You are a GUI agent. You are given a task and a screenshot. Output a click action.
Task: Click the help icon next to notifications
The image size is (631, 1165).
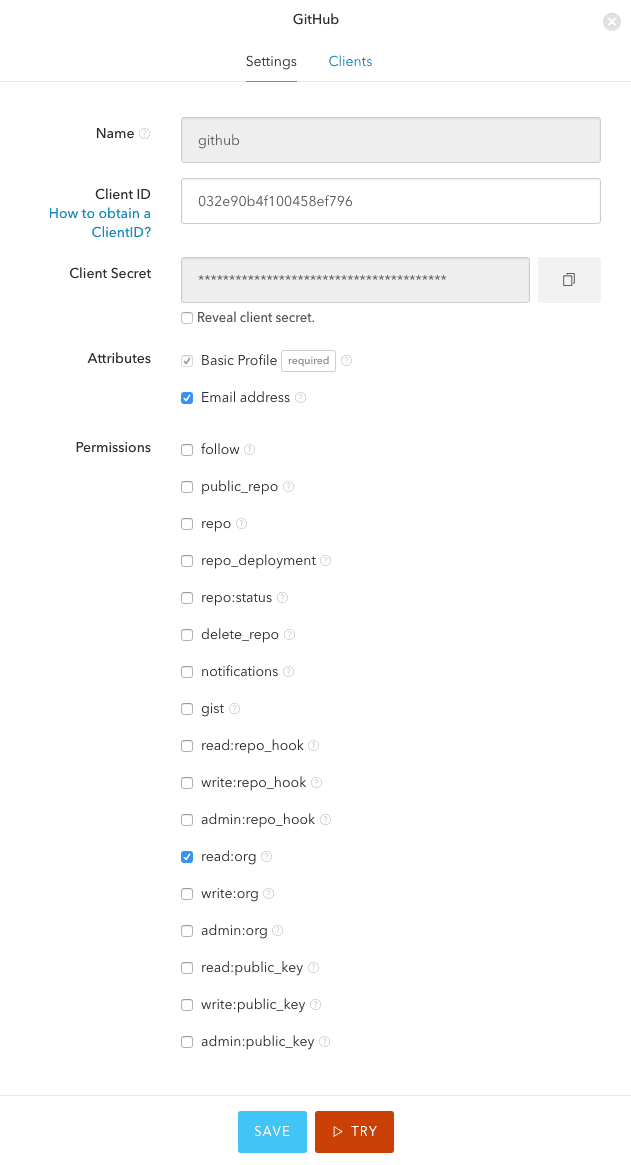(287, 671)
